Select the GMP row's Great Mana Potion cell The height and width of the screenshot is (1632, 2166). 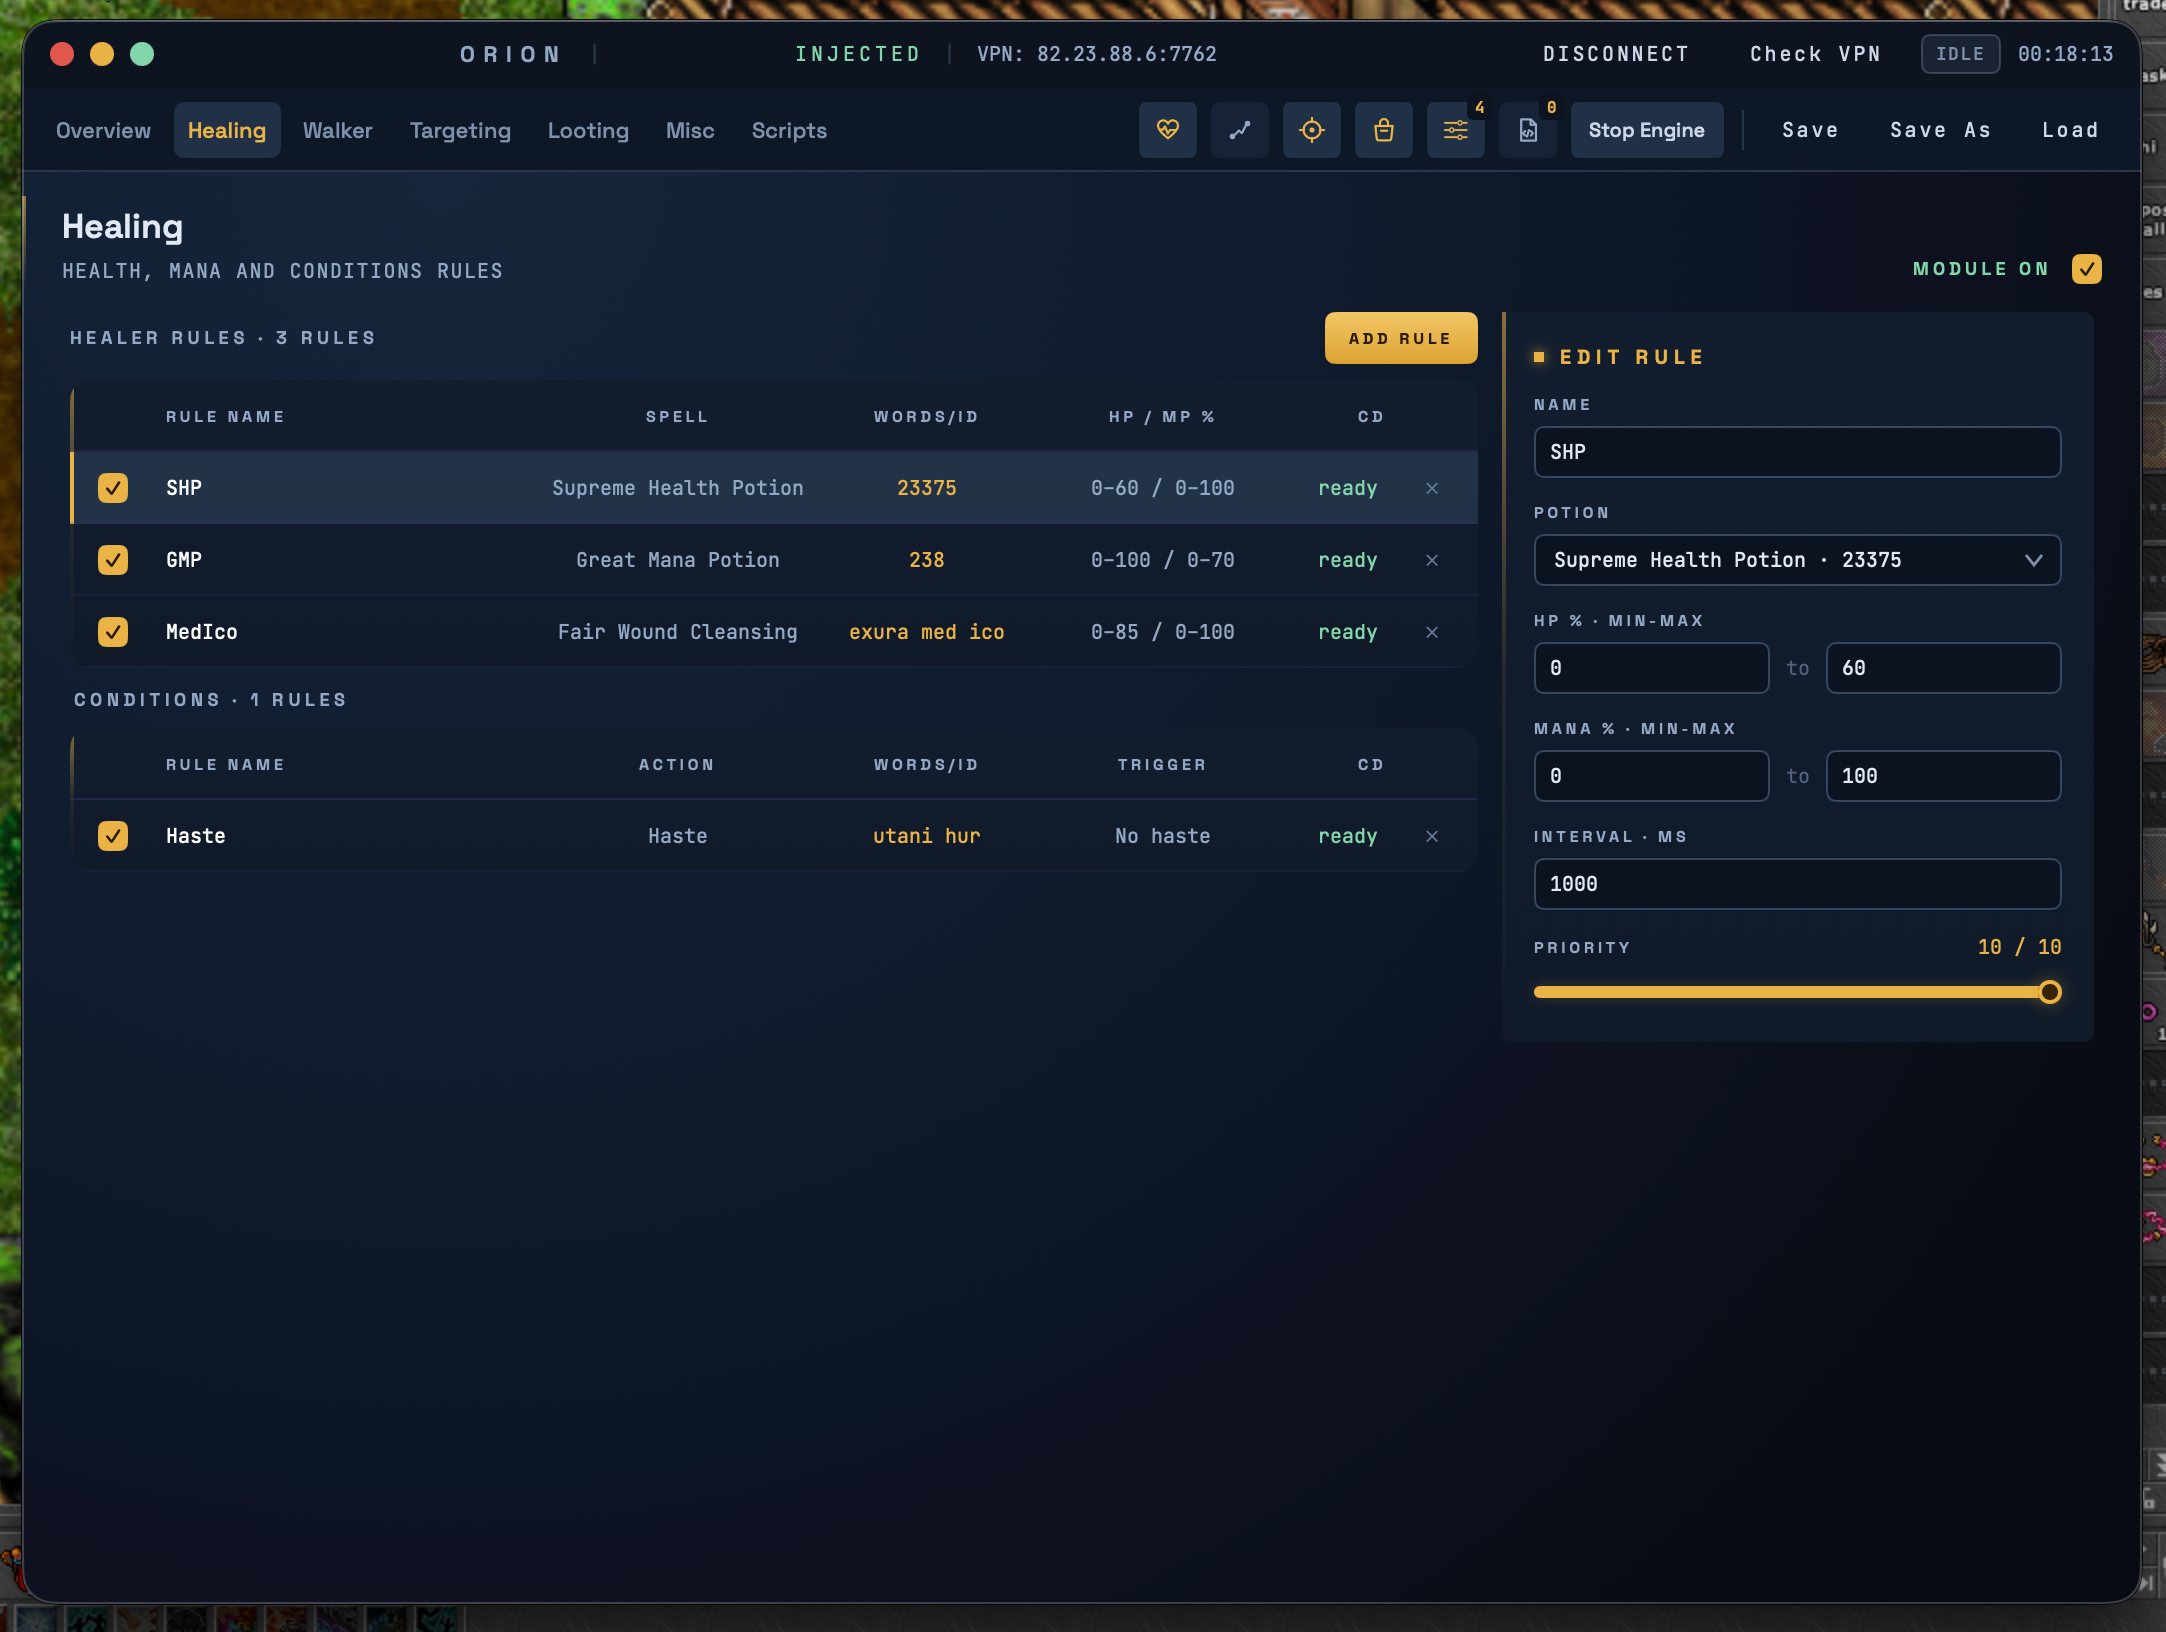677,560
